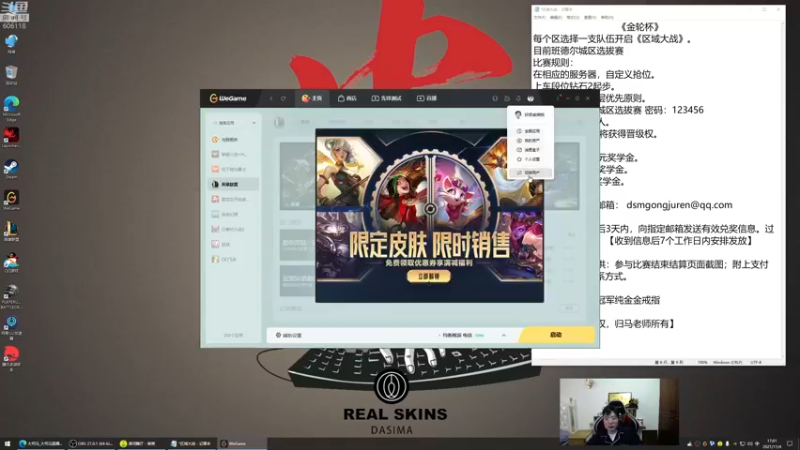Select 我的资产 in the account popup

click(529, 140)
